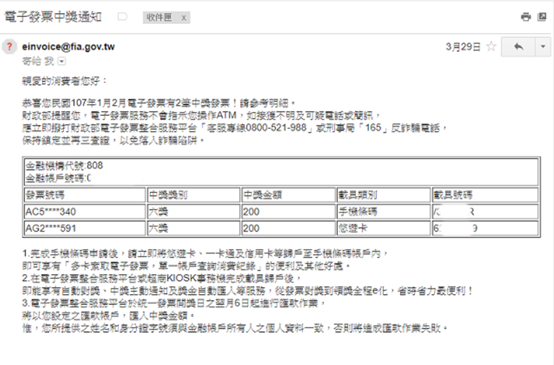
Task: Click 悠遊卡 carrier type cell
Action: pyautogui.click(x=383, y=228)
